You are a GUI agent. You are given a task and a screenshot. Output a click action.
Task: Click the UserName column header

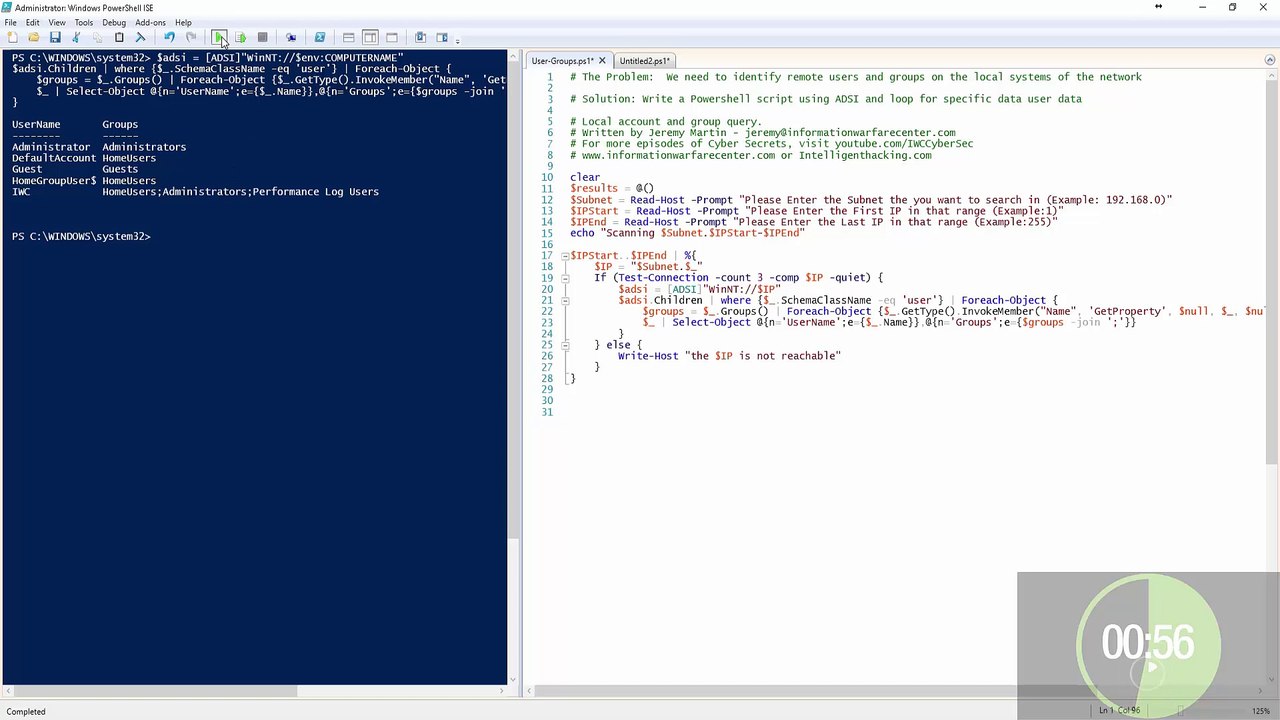click(36, 125)
